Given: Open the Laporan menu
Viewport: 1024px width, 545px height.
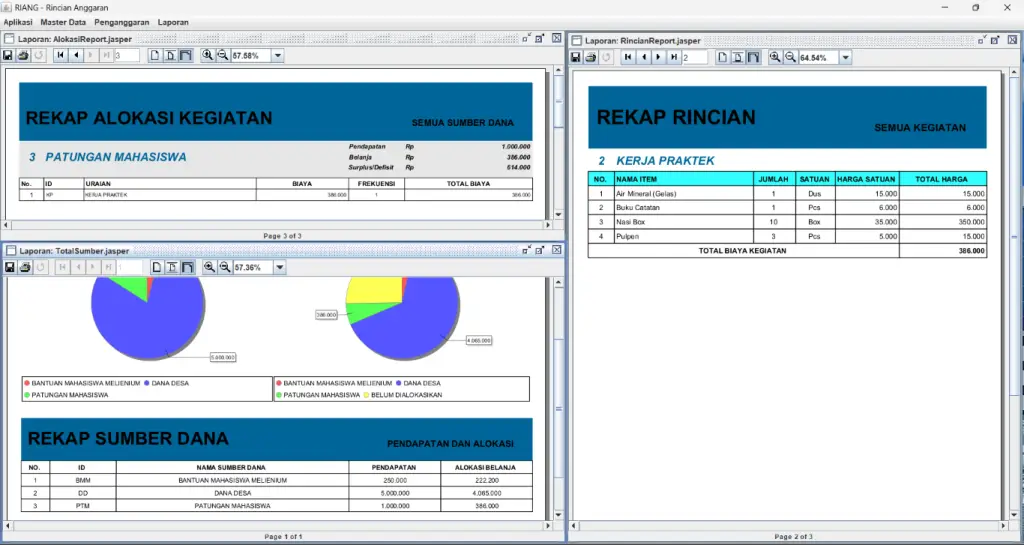Looking at the screenshot, I should [173, 22].
